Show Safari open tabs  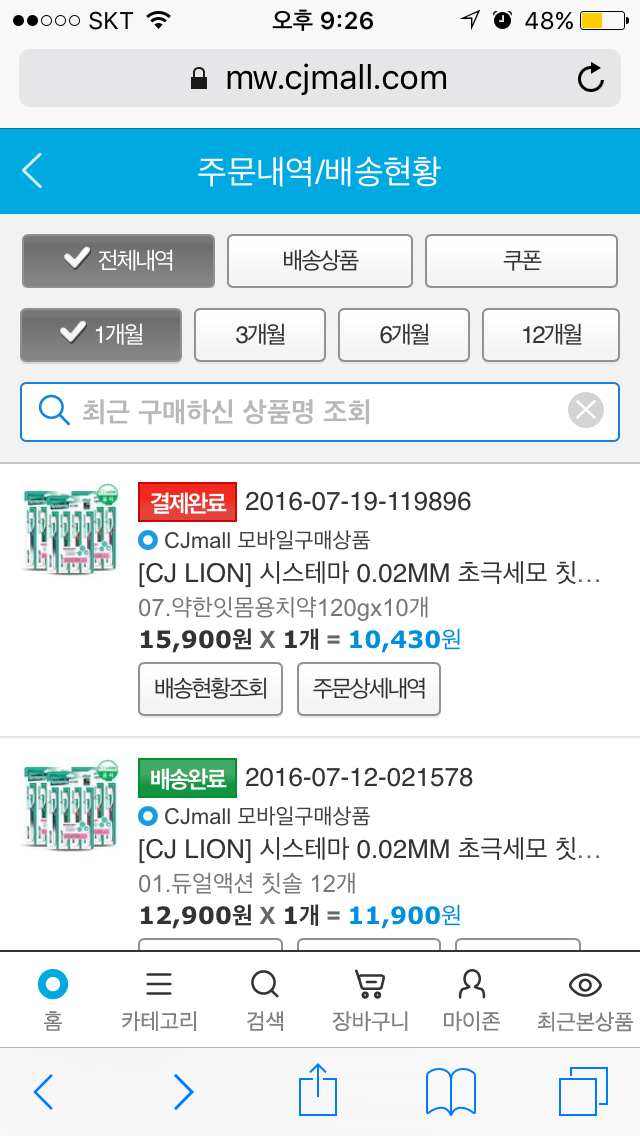click(x=583, y=1091)
